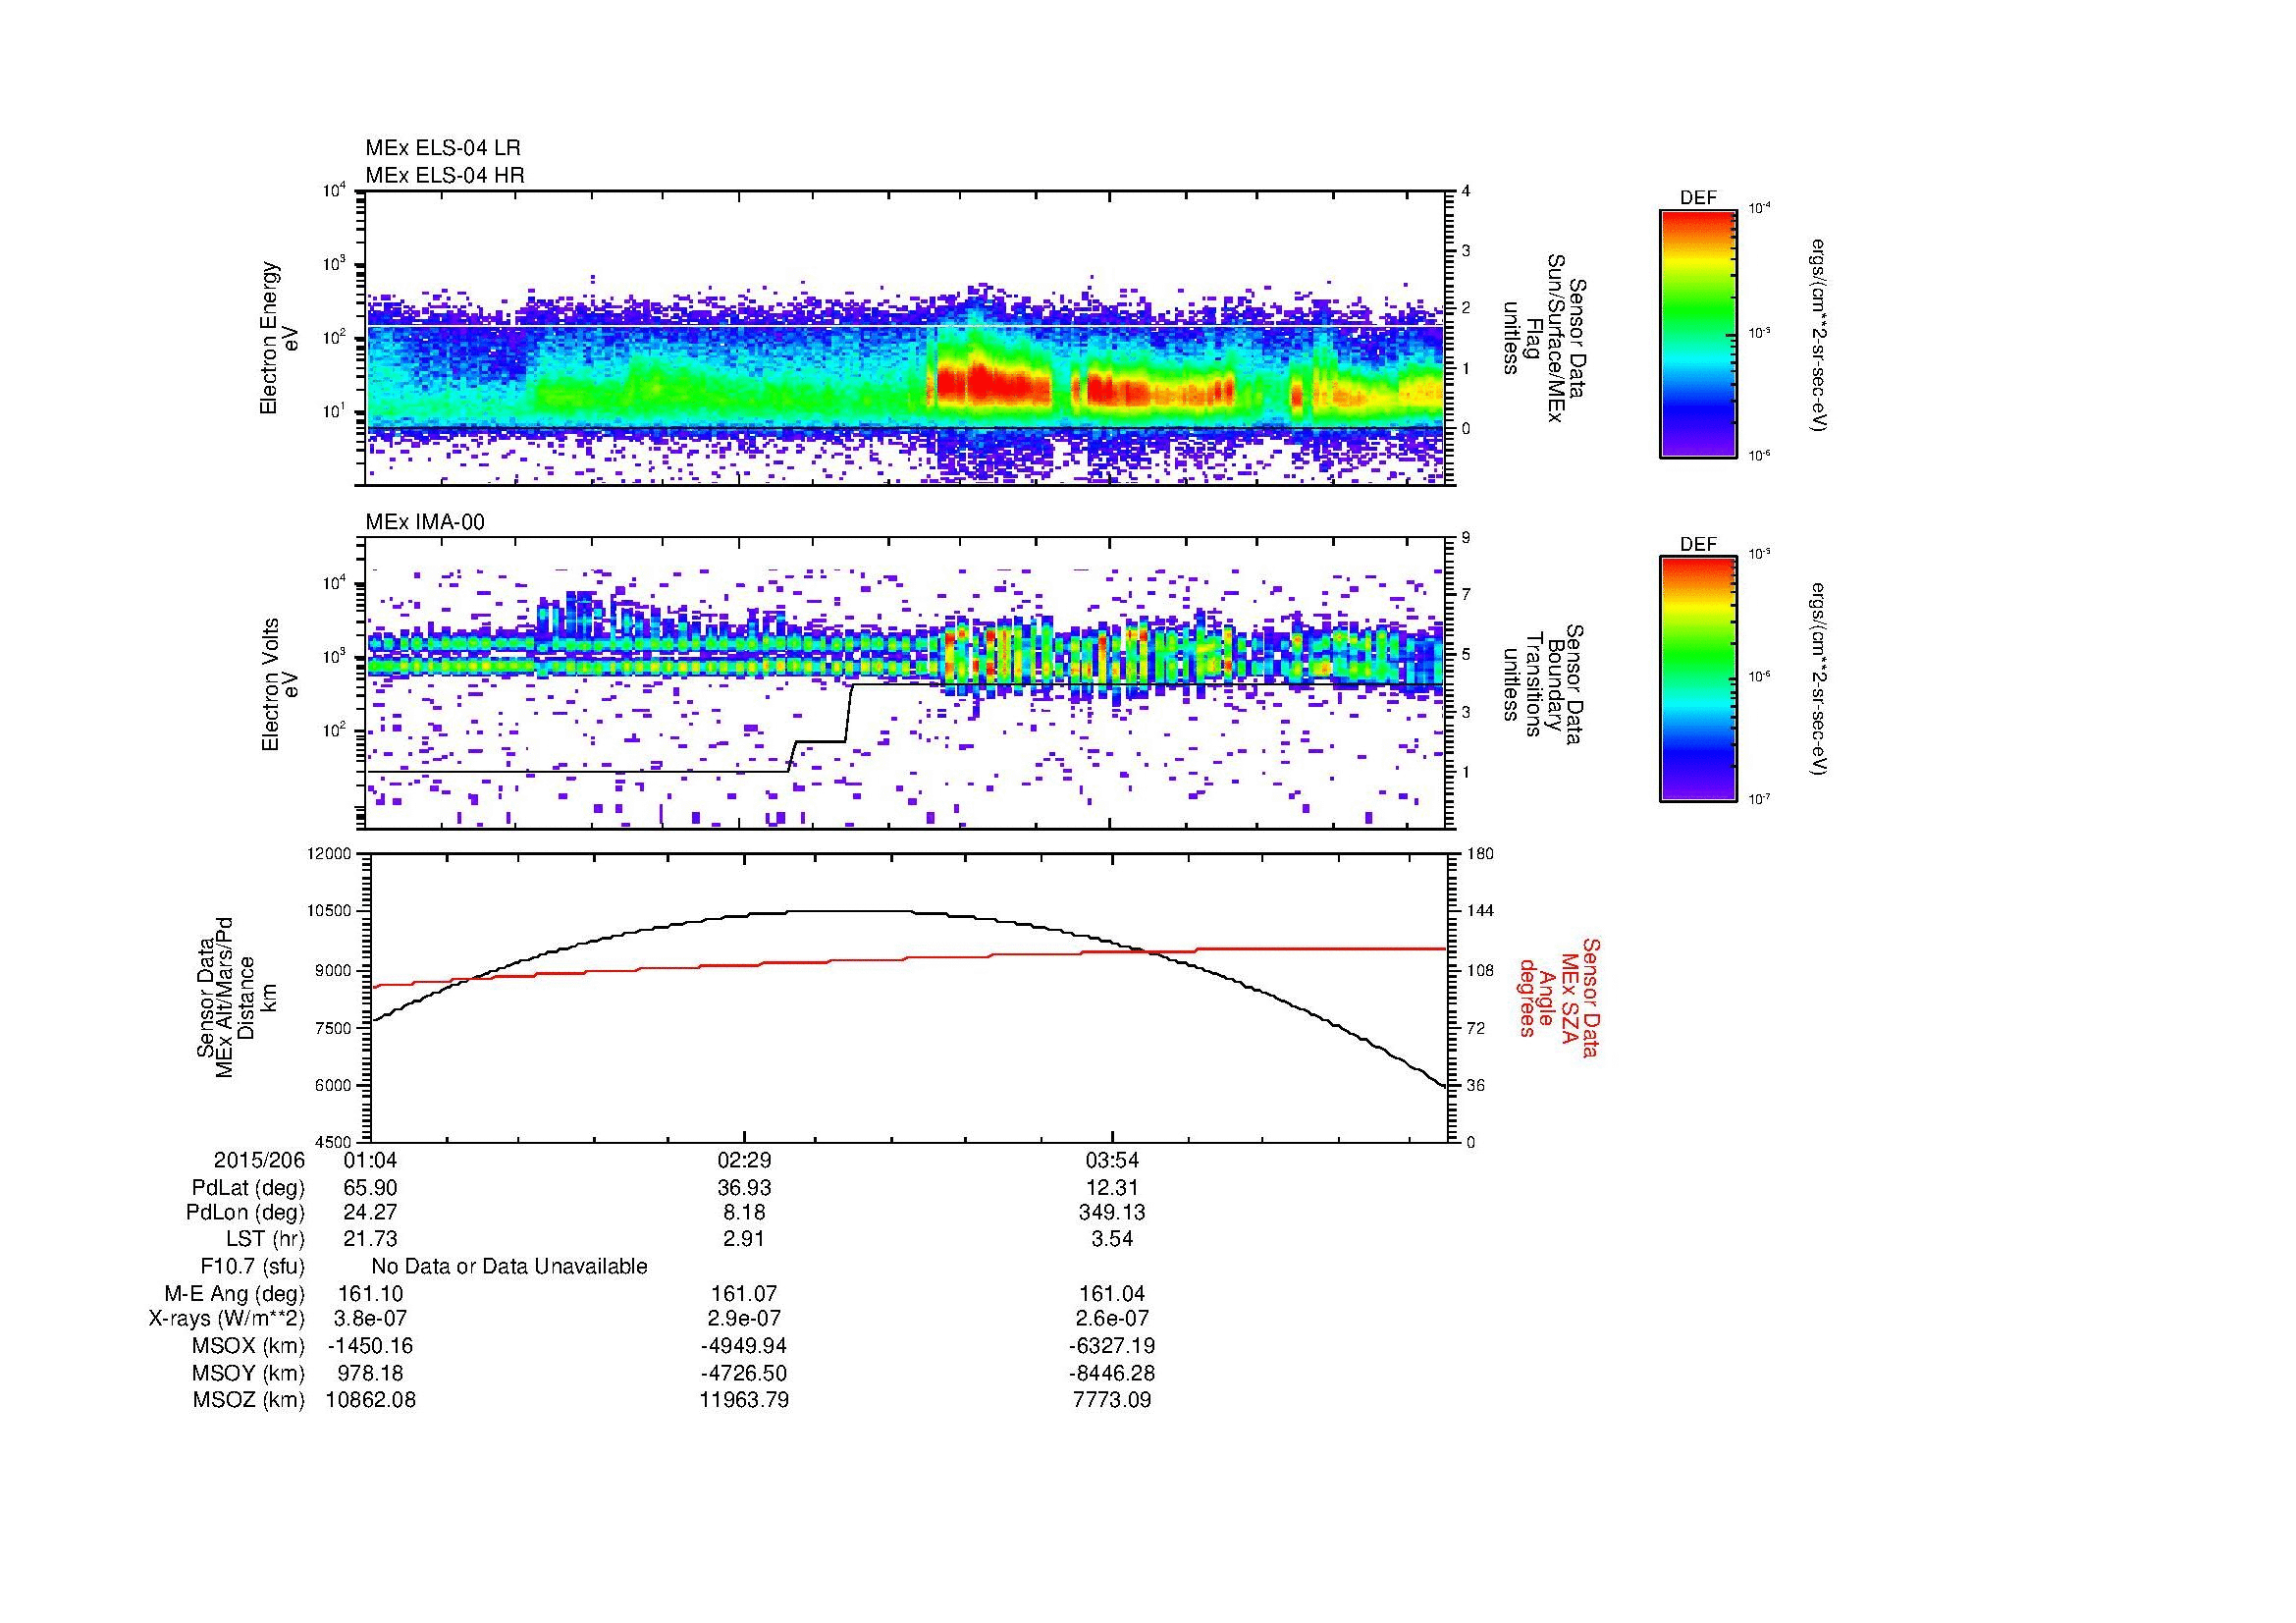The width and height of the screenshot is (2296, 1623).
Task: Click the 'PdLon (deg)' row label
Action: point(245,1213)
